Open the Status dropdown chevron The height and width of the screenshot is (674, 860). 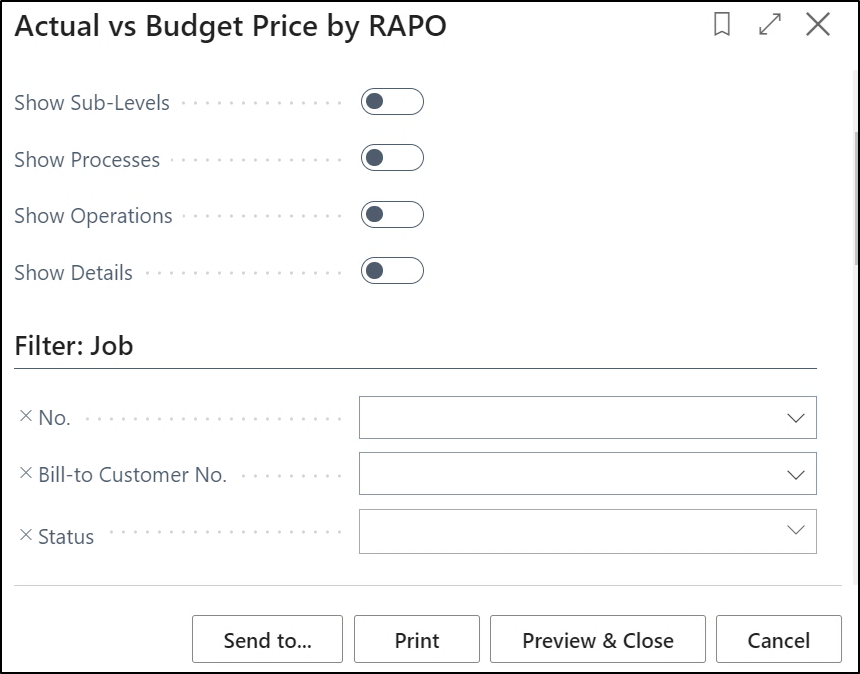pos(796,531)
